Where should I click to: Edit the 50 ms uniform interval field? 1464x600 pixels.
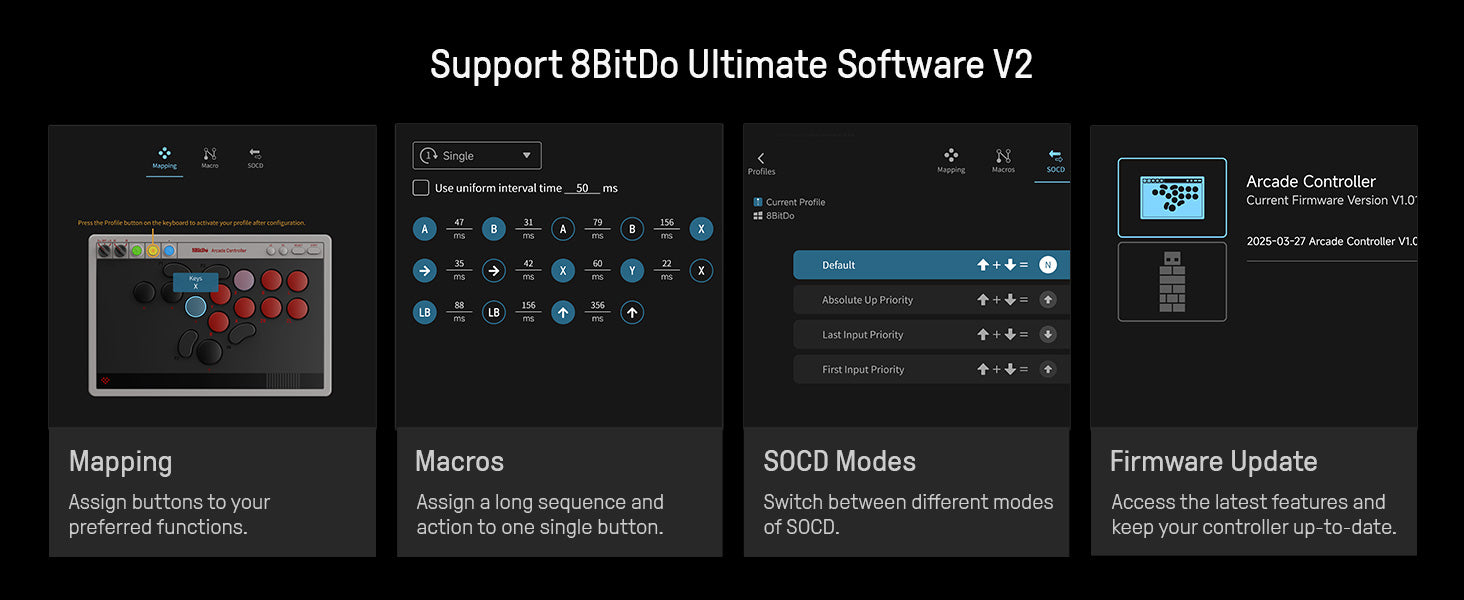click(x=581, y=188)
